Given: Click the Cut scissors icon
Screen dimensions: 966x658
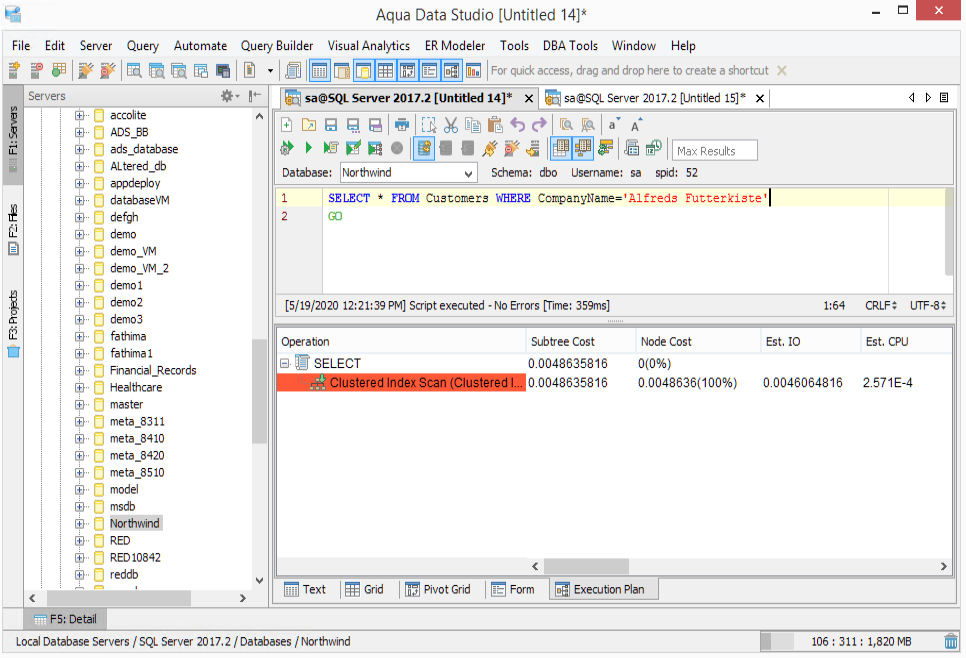Looking at the screenshot, I should pyautogui.click(x=450, y=125).
